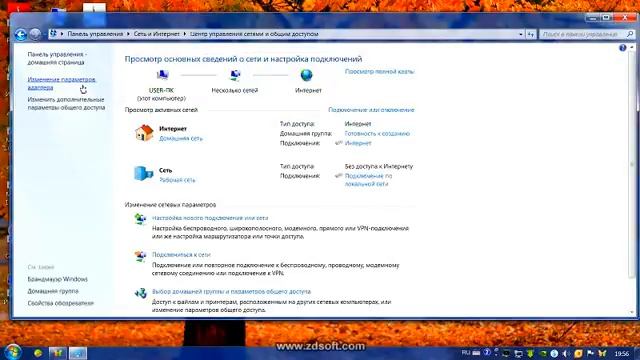Select 'Панель управления' breadcrumb segment
The height and width of the screenshot is (360, 640).
(x=95, y=34)
